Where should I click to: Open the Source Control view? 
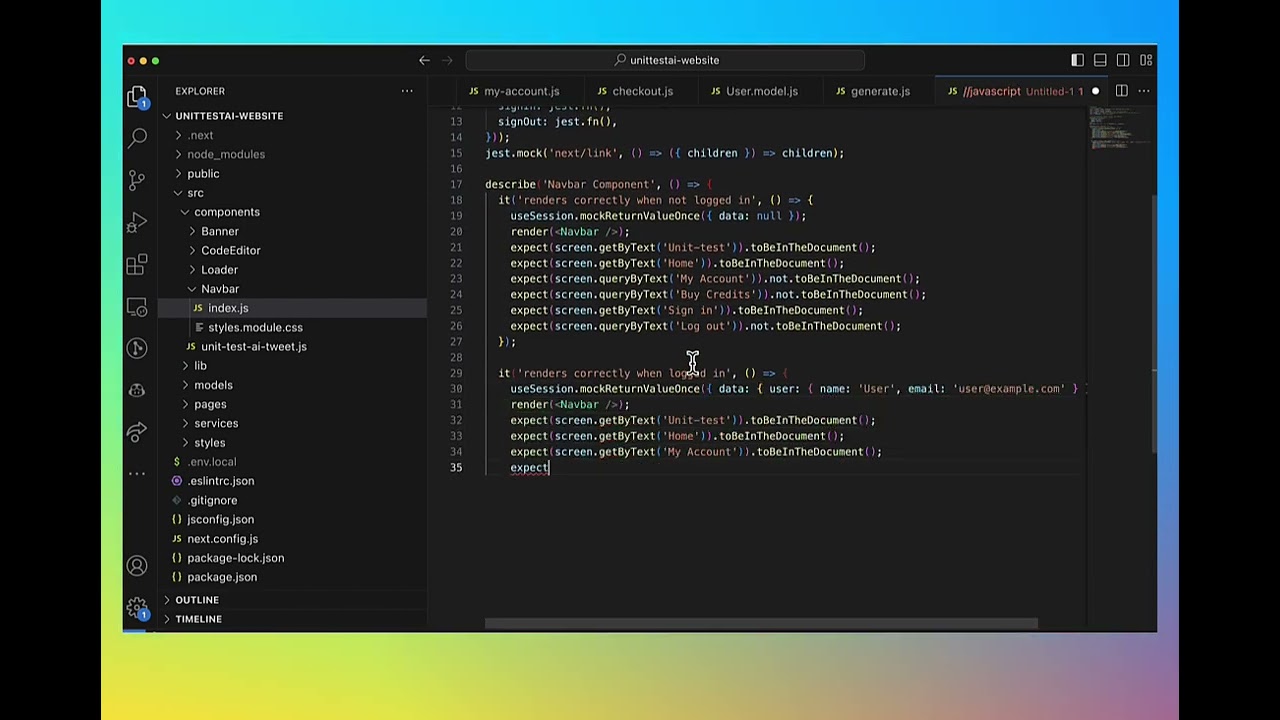[x=137, y=180]
